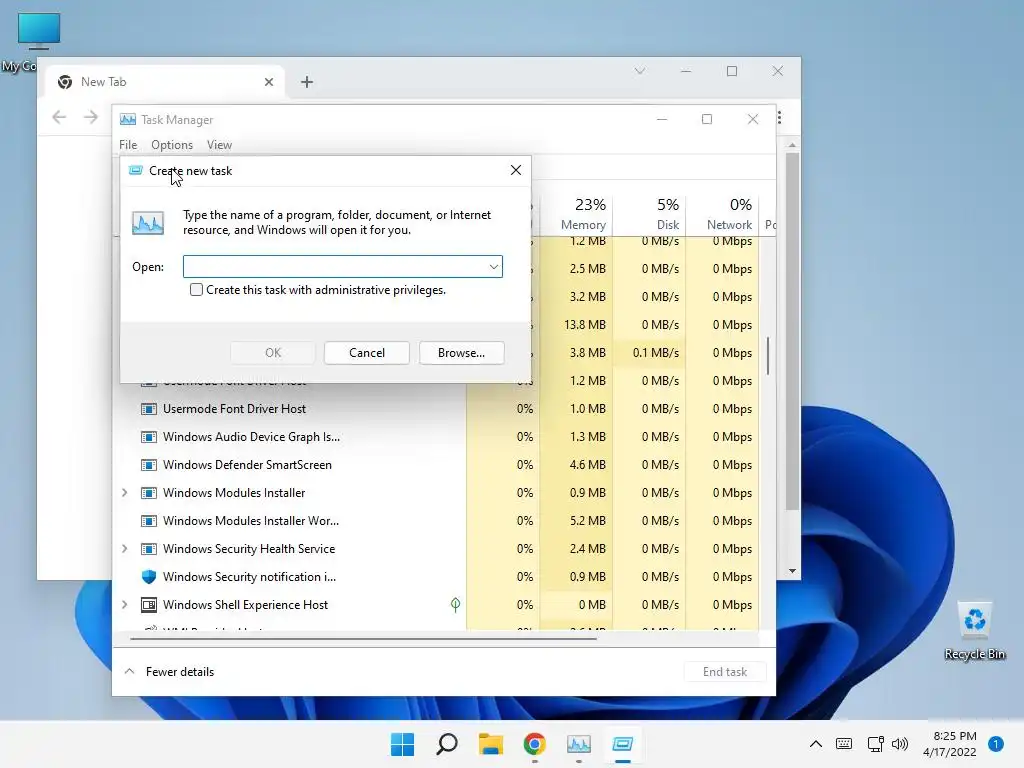This screenshot has width=1024, height=768.
Task: Click the End task button
Action: click(x=724, y=671)
